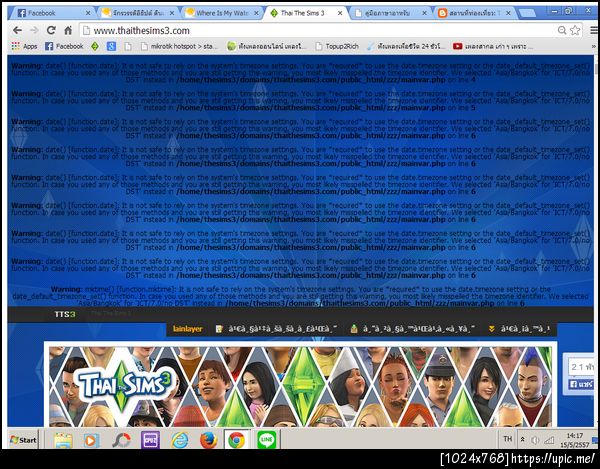Go to the browser home page
The height and width of the screenshot is (469, 600).
[x=68, y=30]
